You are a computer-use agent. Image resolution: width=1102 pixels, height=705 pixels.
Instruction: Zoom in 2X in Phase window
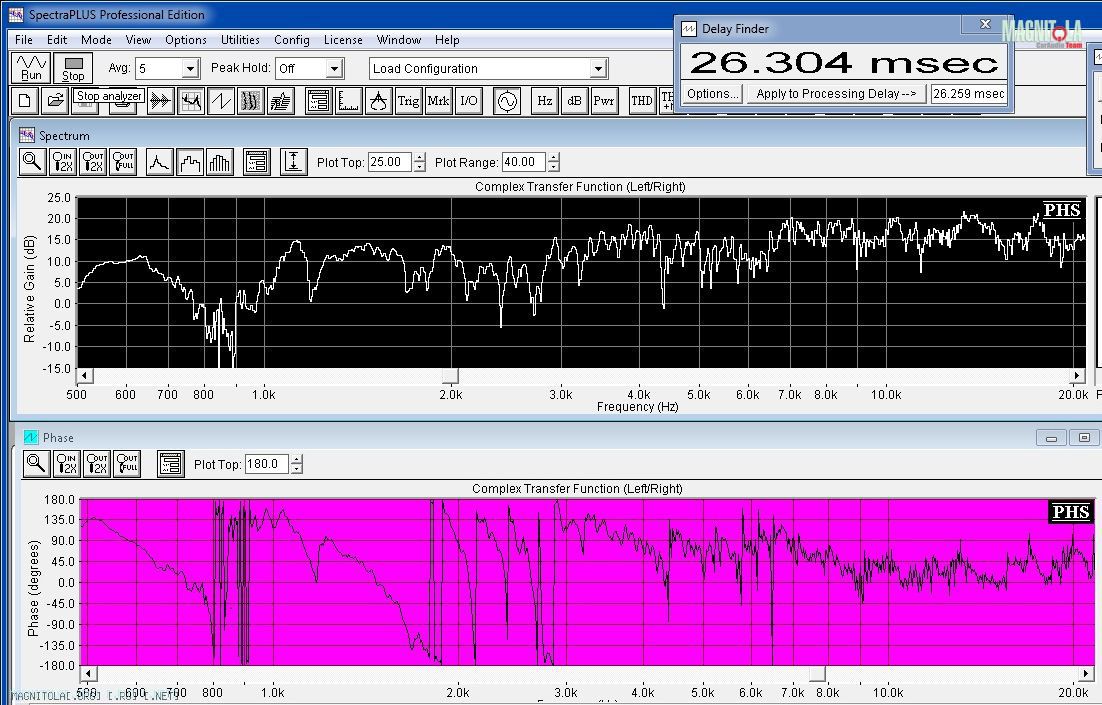pos(66,464)
